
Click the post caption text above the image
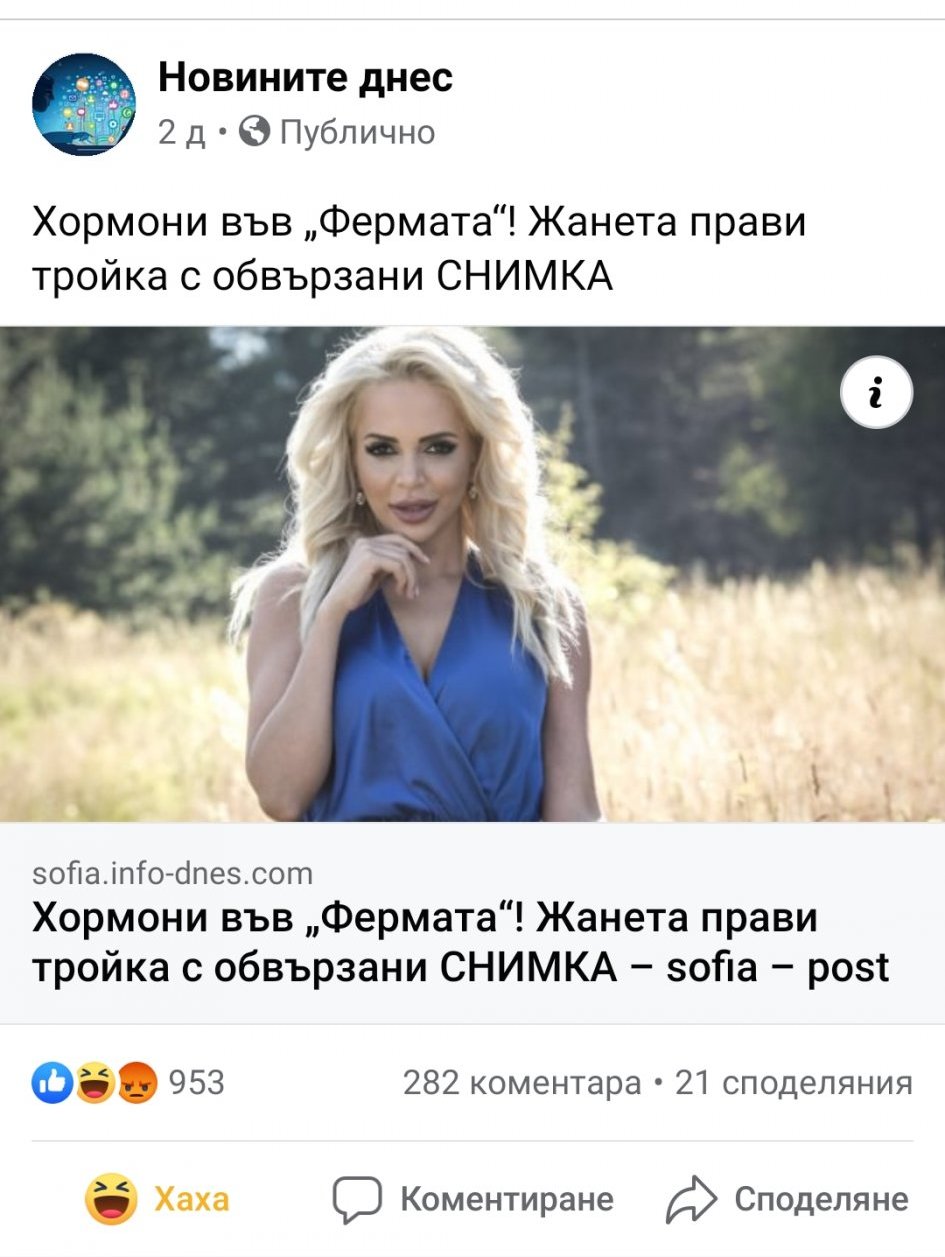(x=420, y=249)
